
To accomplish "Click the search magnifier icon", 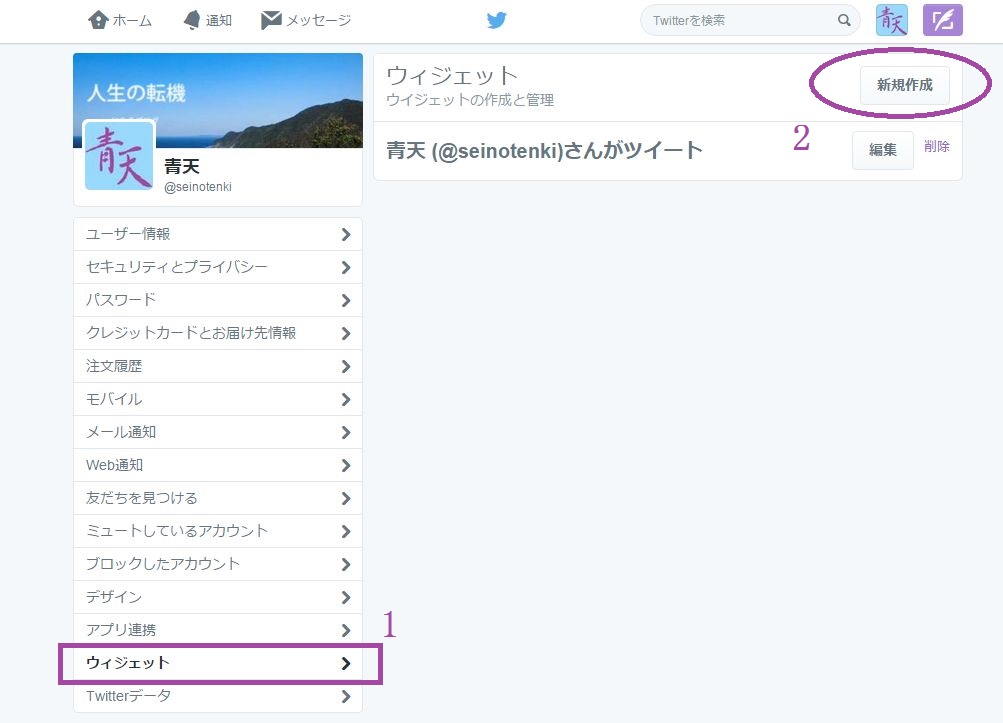I will click(x=844, y=20).
